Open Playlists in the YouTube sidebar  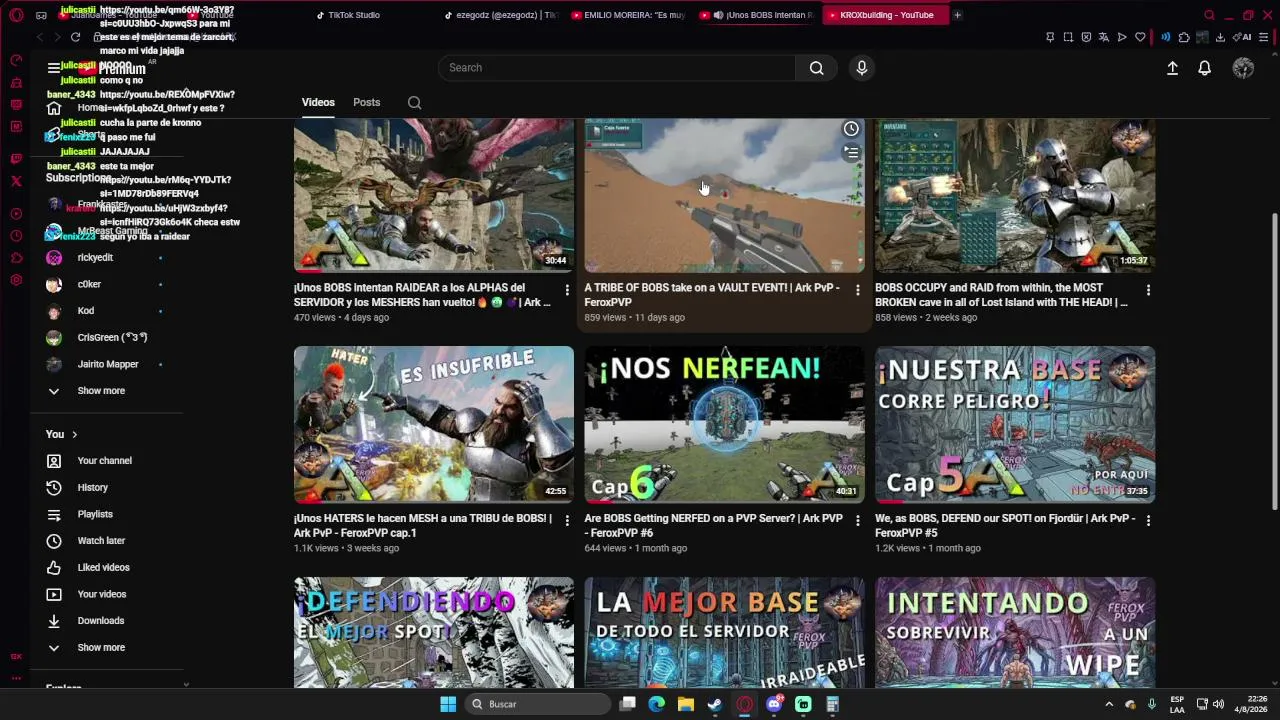(x=95, y=515)
